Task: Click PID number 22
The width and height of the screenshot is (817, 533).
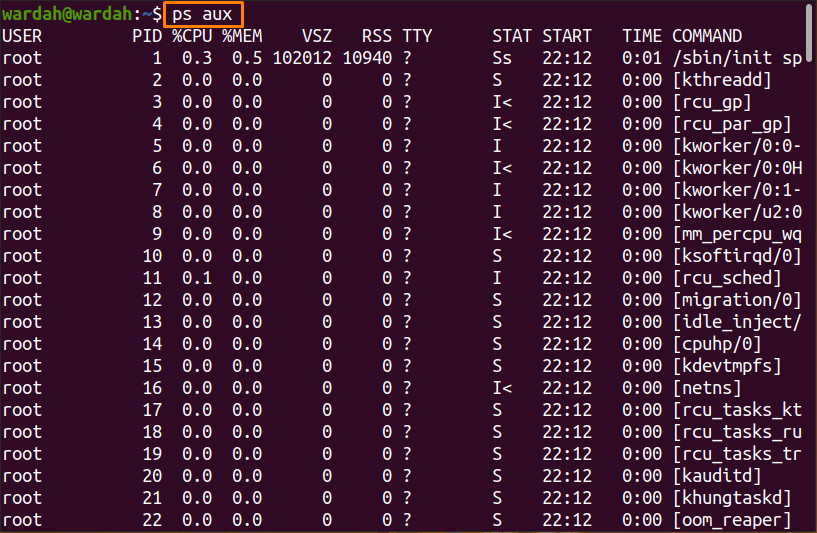Action: click(152, 520)
